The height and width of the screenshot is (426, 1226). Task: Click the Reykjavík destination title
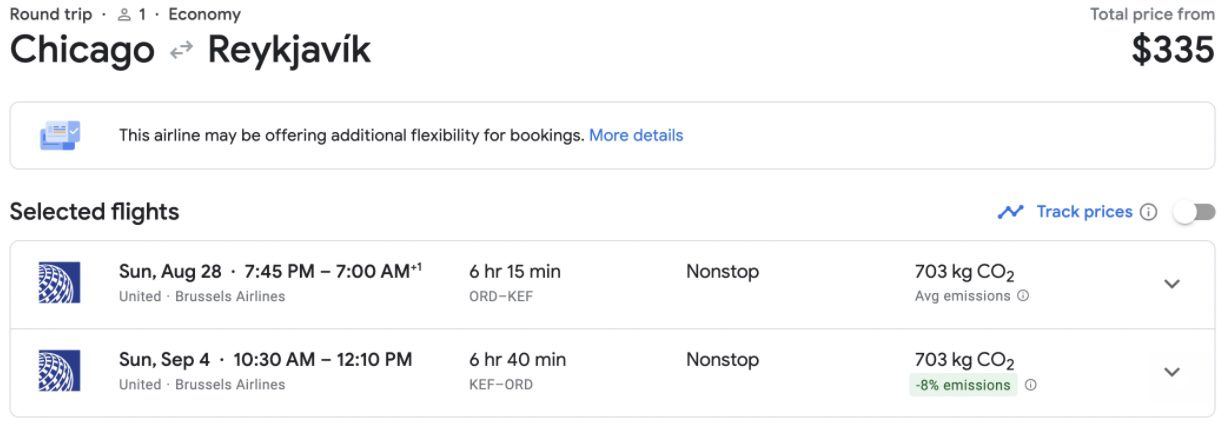coord(289,51)
